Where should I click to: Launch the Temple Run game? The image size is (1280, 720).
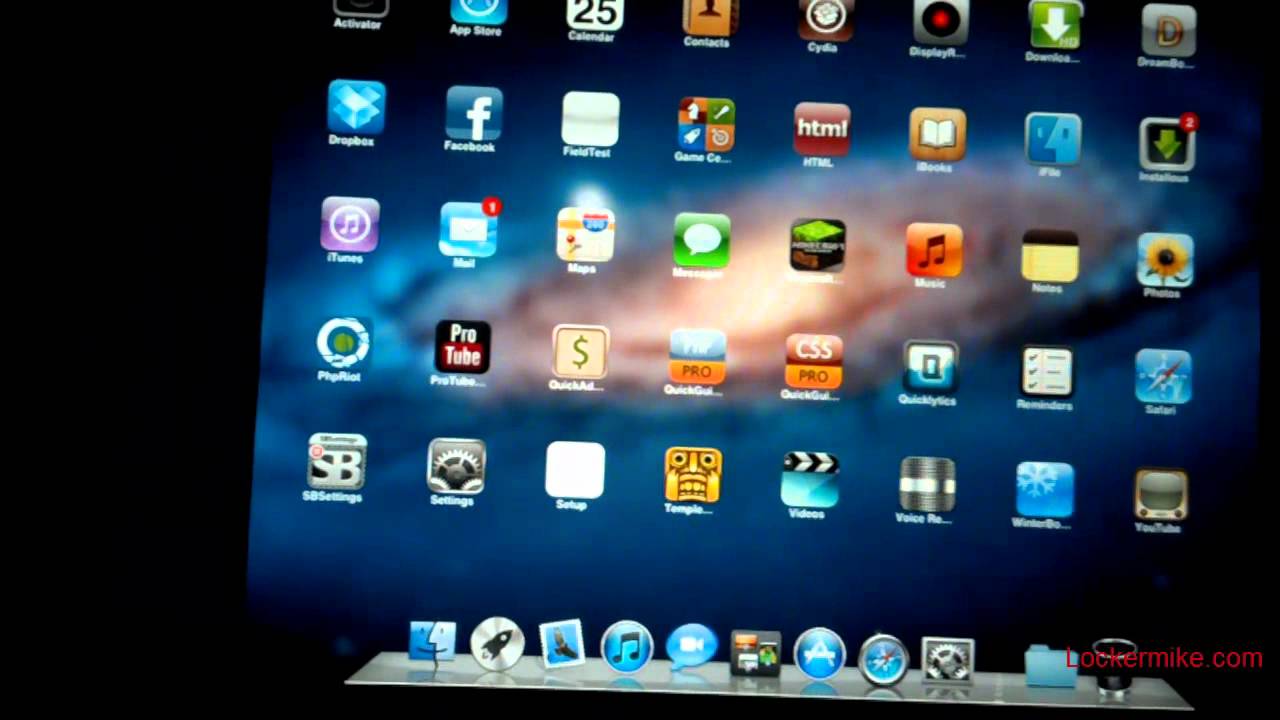(692, 475)
